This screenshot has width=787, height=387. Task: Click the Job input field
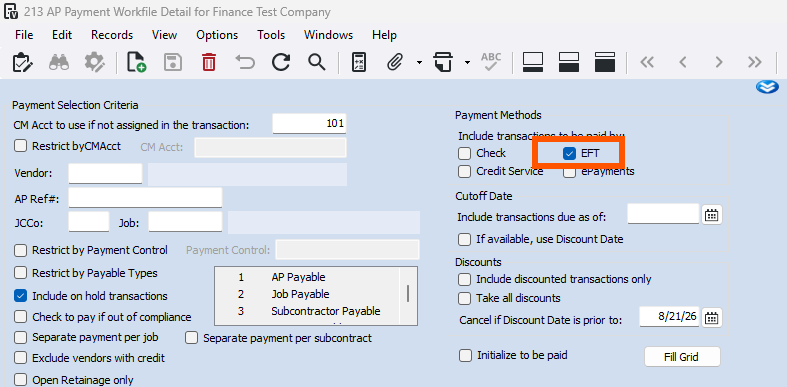[185, 222]
